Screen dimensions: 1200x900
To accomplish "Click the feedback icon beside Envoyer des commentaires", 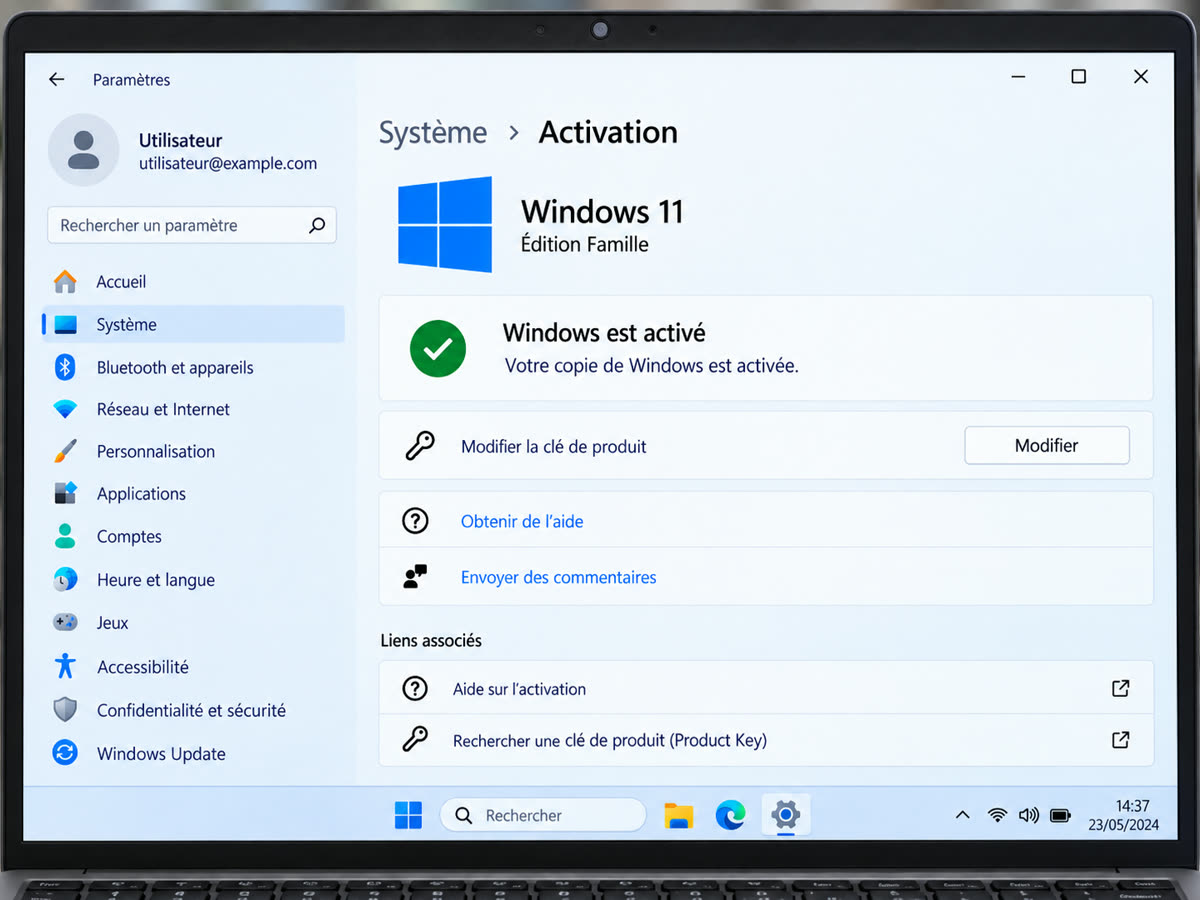I will point(415,577).
